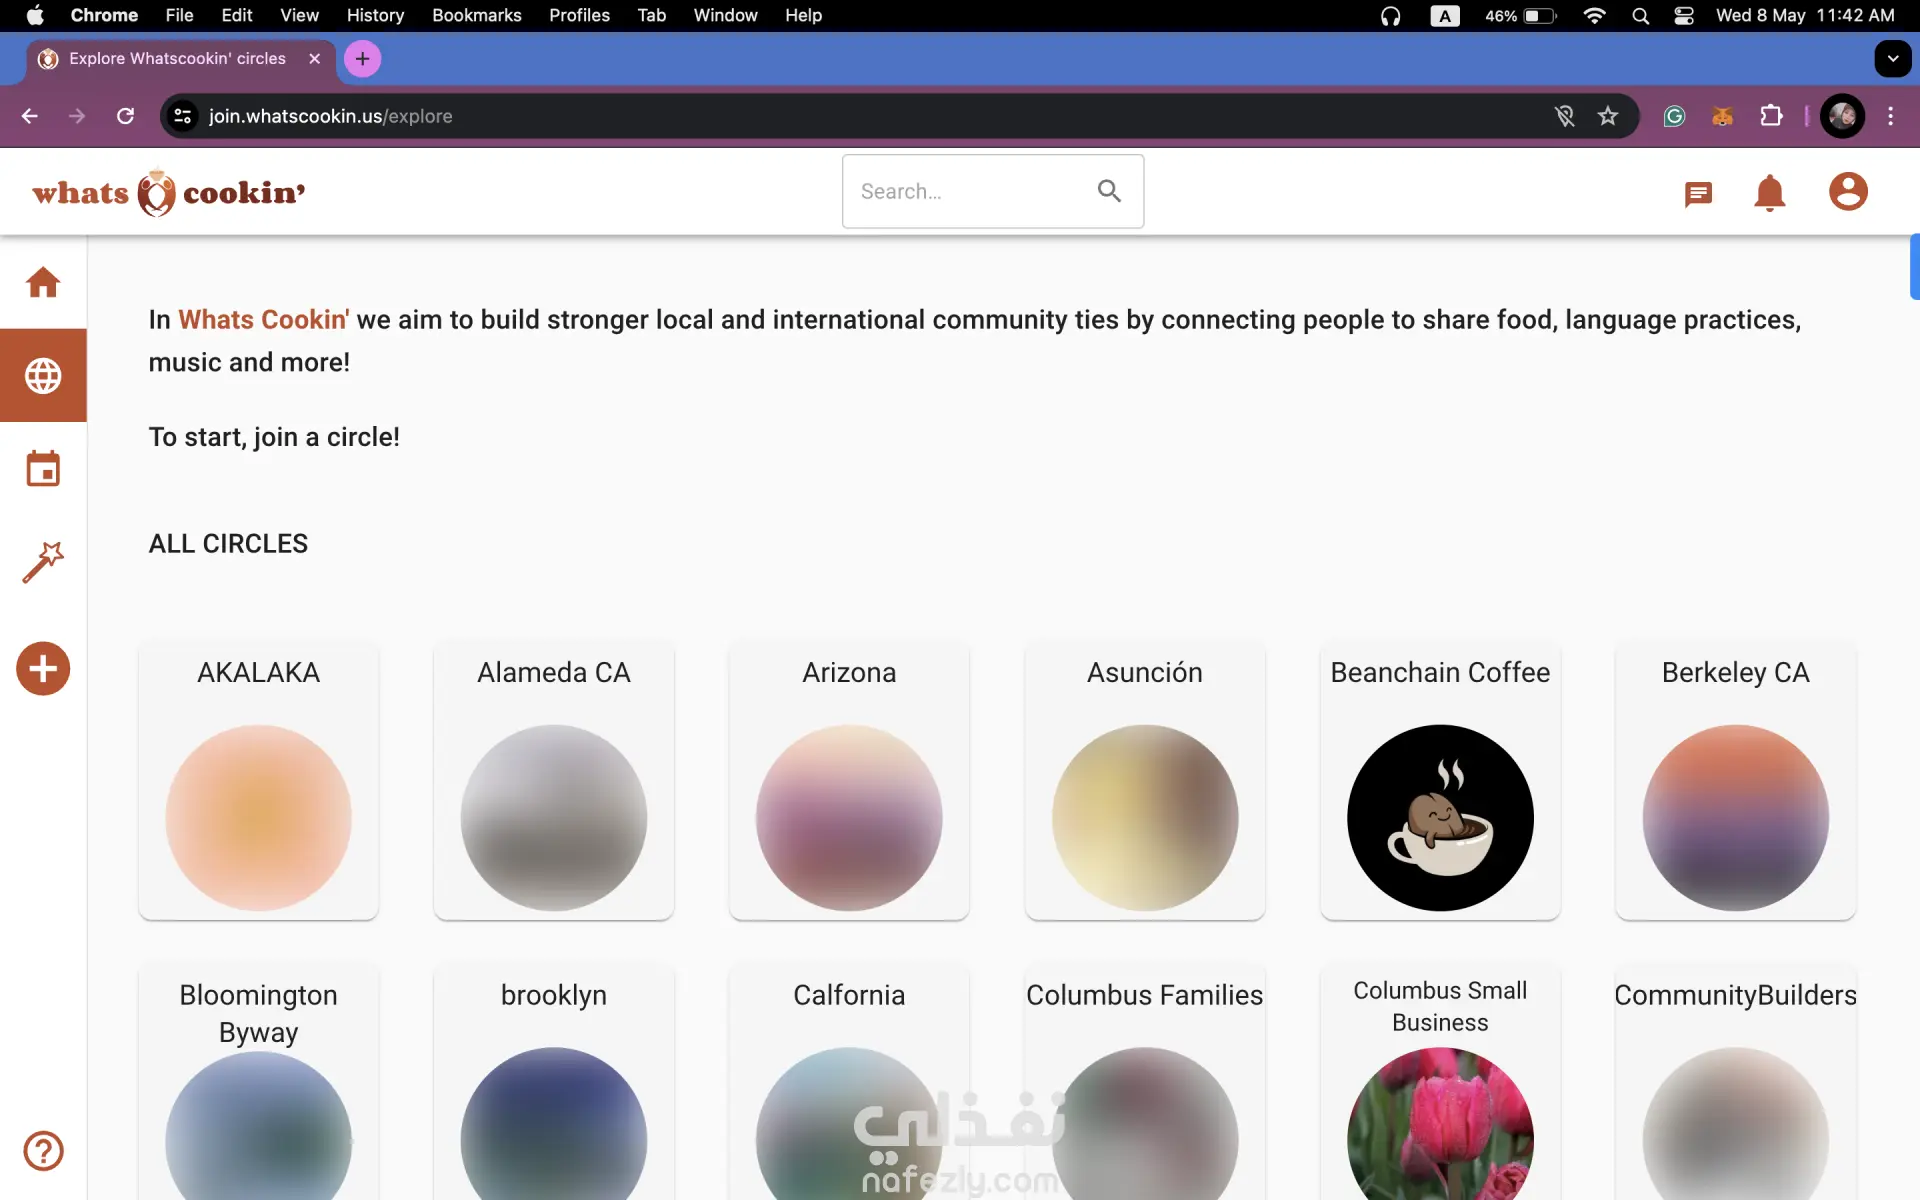Click the magic wand sidebar icon
The height and width of the screenshot is (1200, 1920).
click(x=43, y=562)
